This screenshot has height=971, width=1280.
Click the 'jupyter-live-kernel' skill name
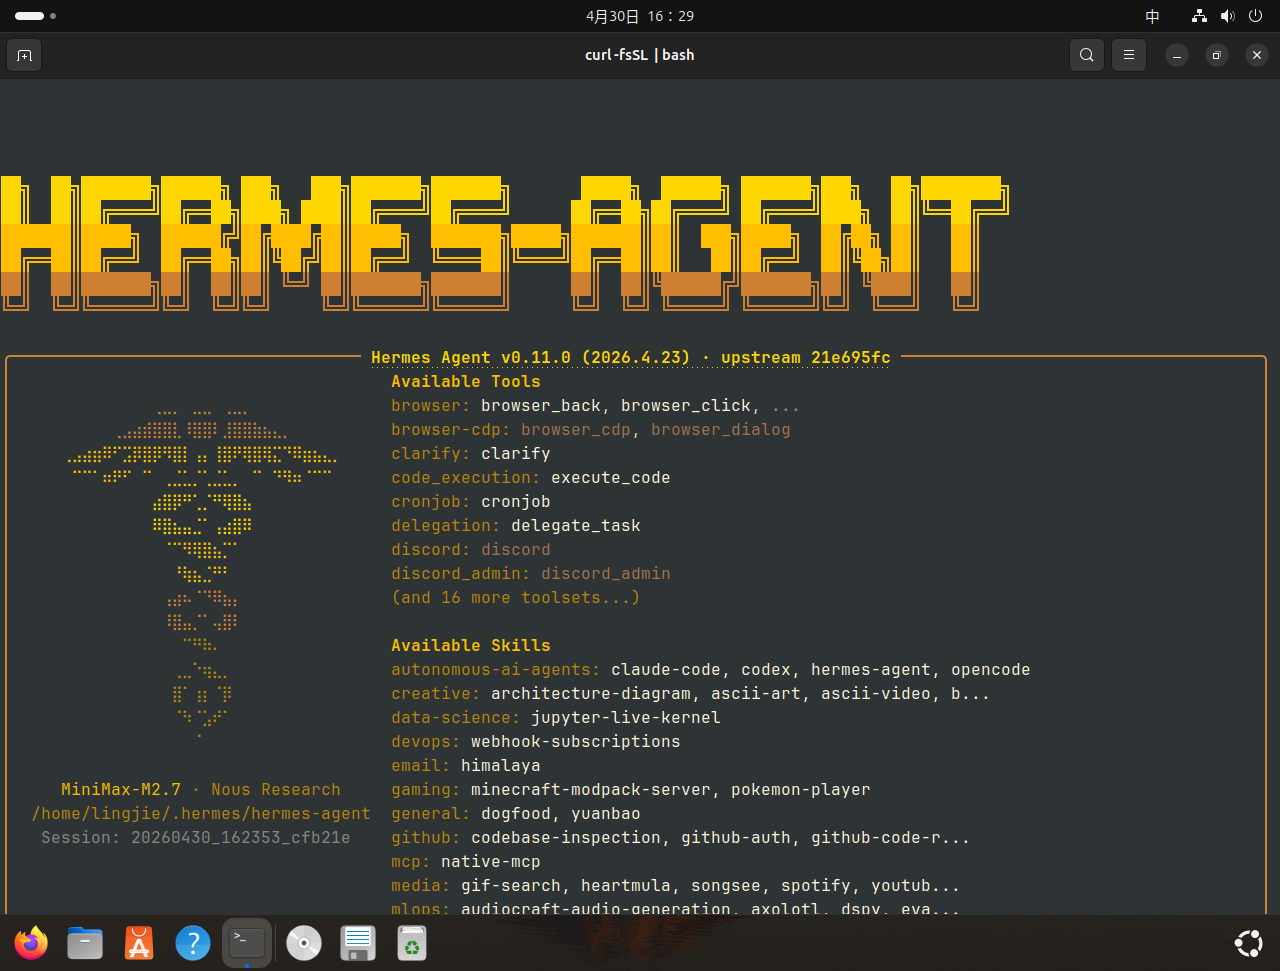click(626, 717)
